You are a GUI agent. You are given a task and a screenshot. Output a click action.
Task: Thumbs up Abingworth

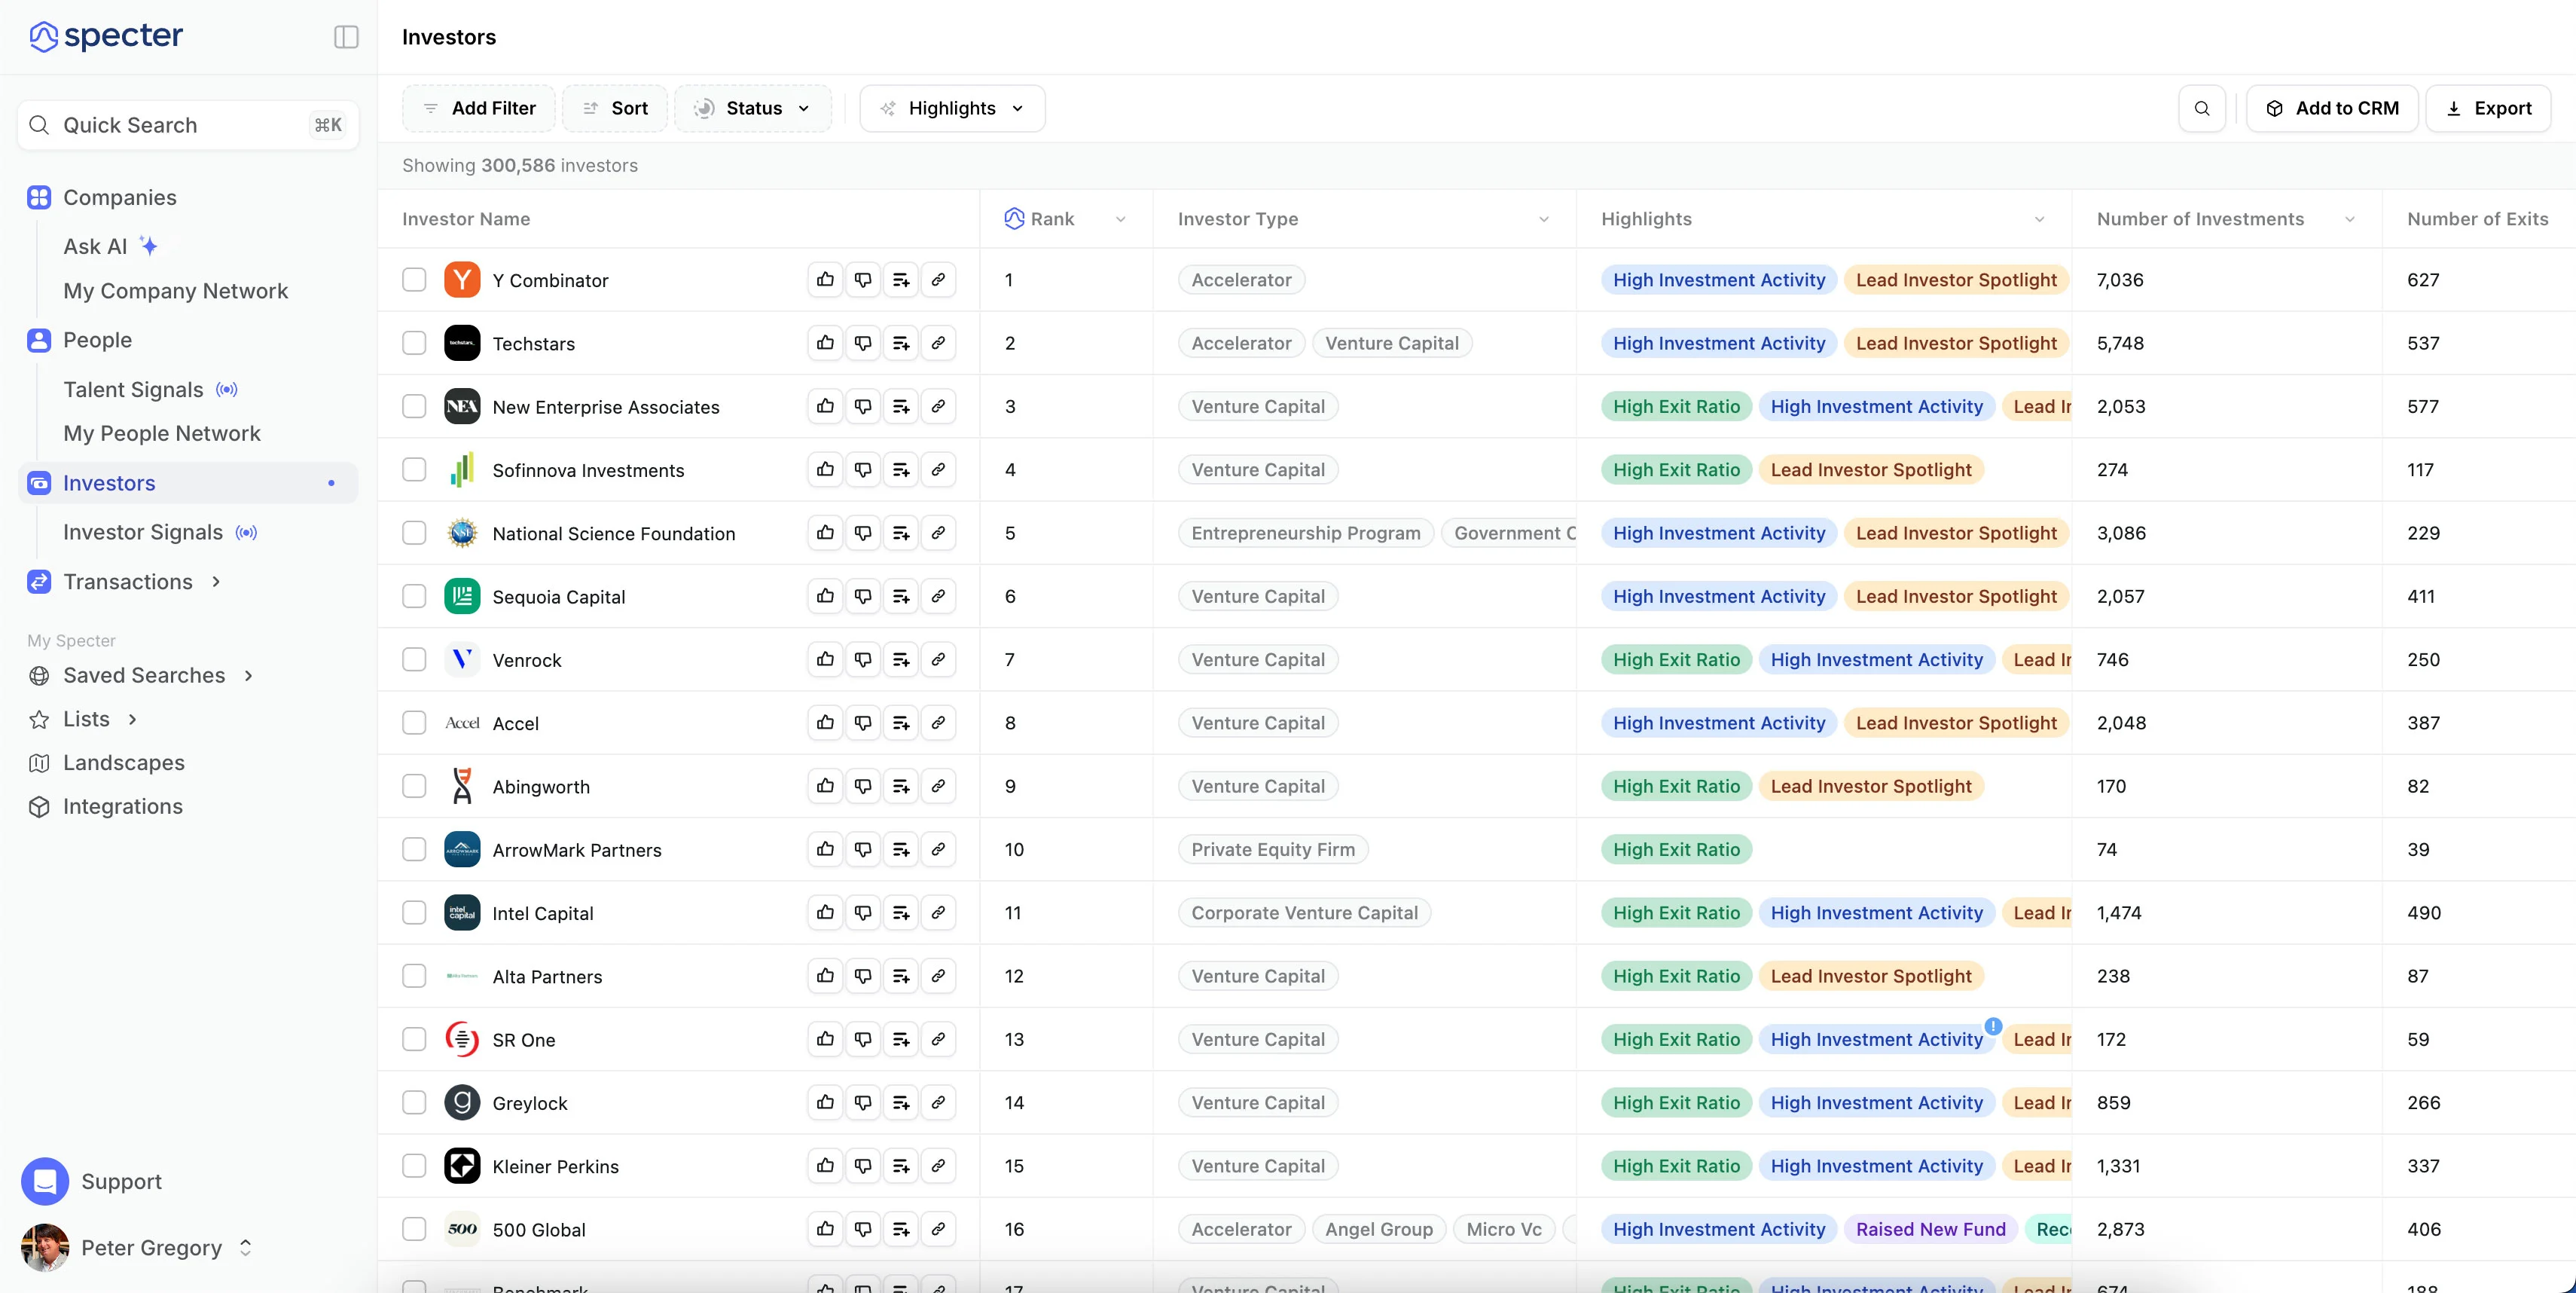825,786
